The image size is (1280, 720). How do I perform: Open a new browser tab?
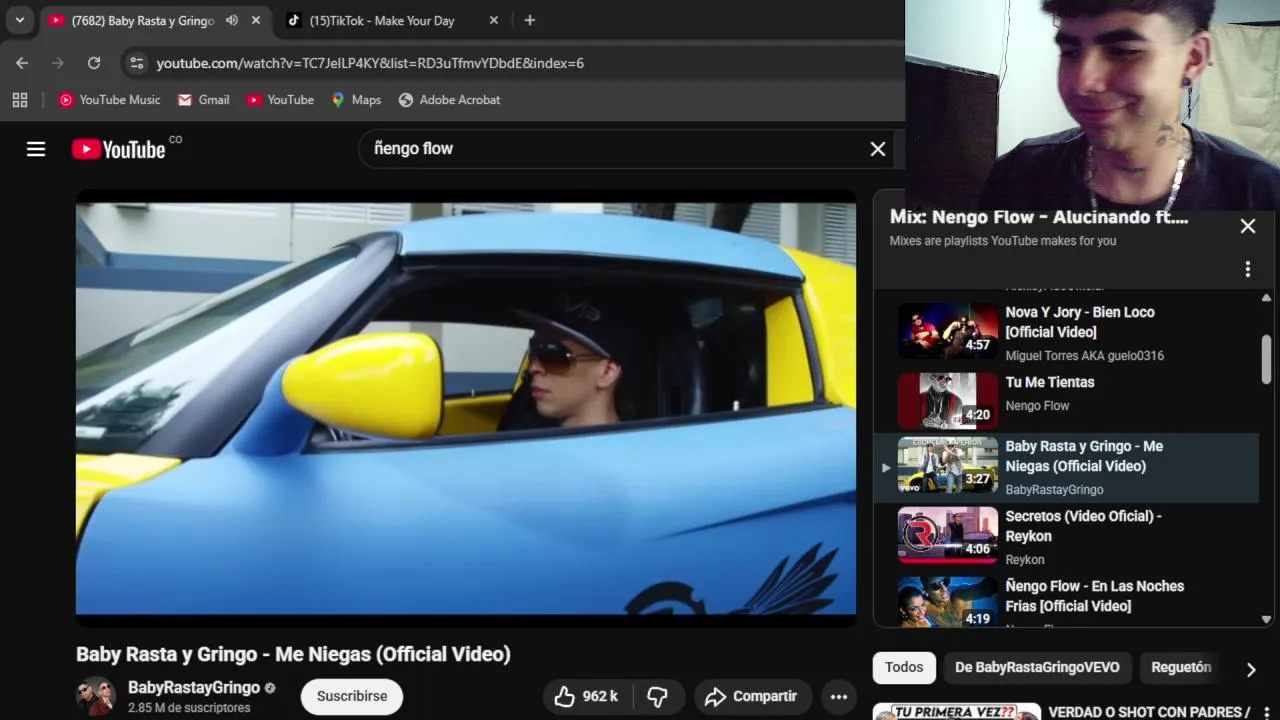(x=530, y=20)
